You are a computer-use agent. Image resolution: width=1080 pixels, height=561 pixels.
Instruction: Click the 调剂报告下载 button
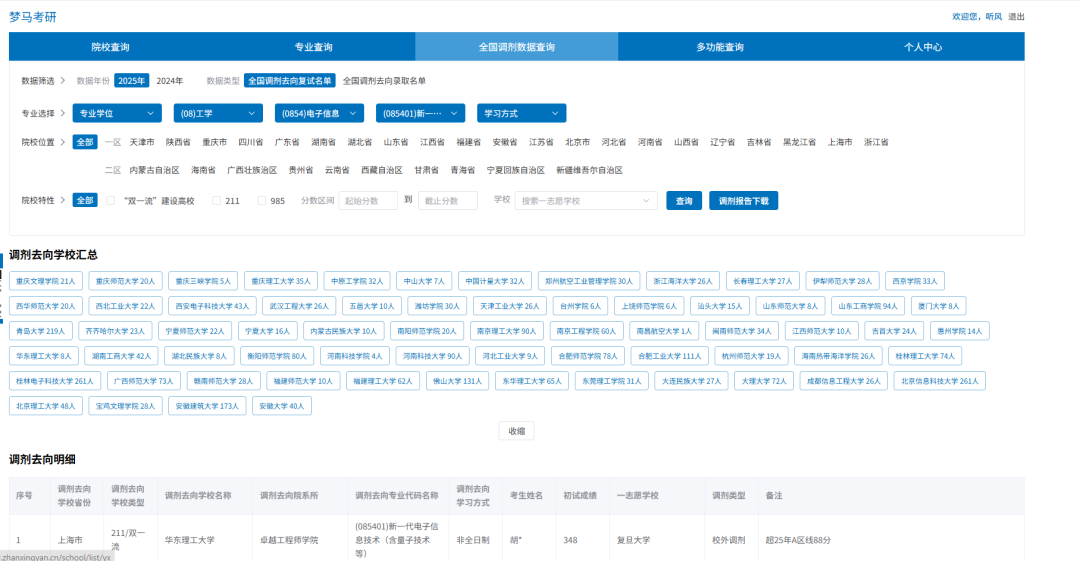click(743, 201)
